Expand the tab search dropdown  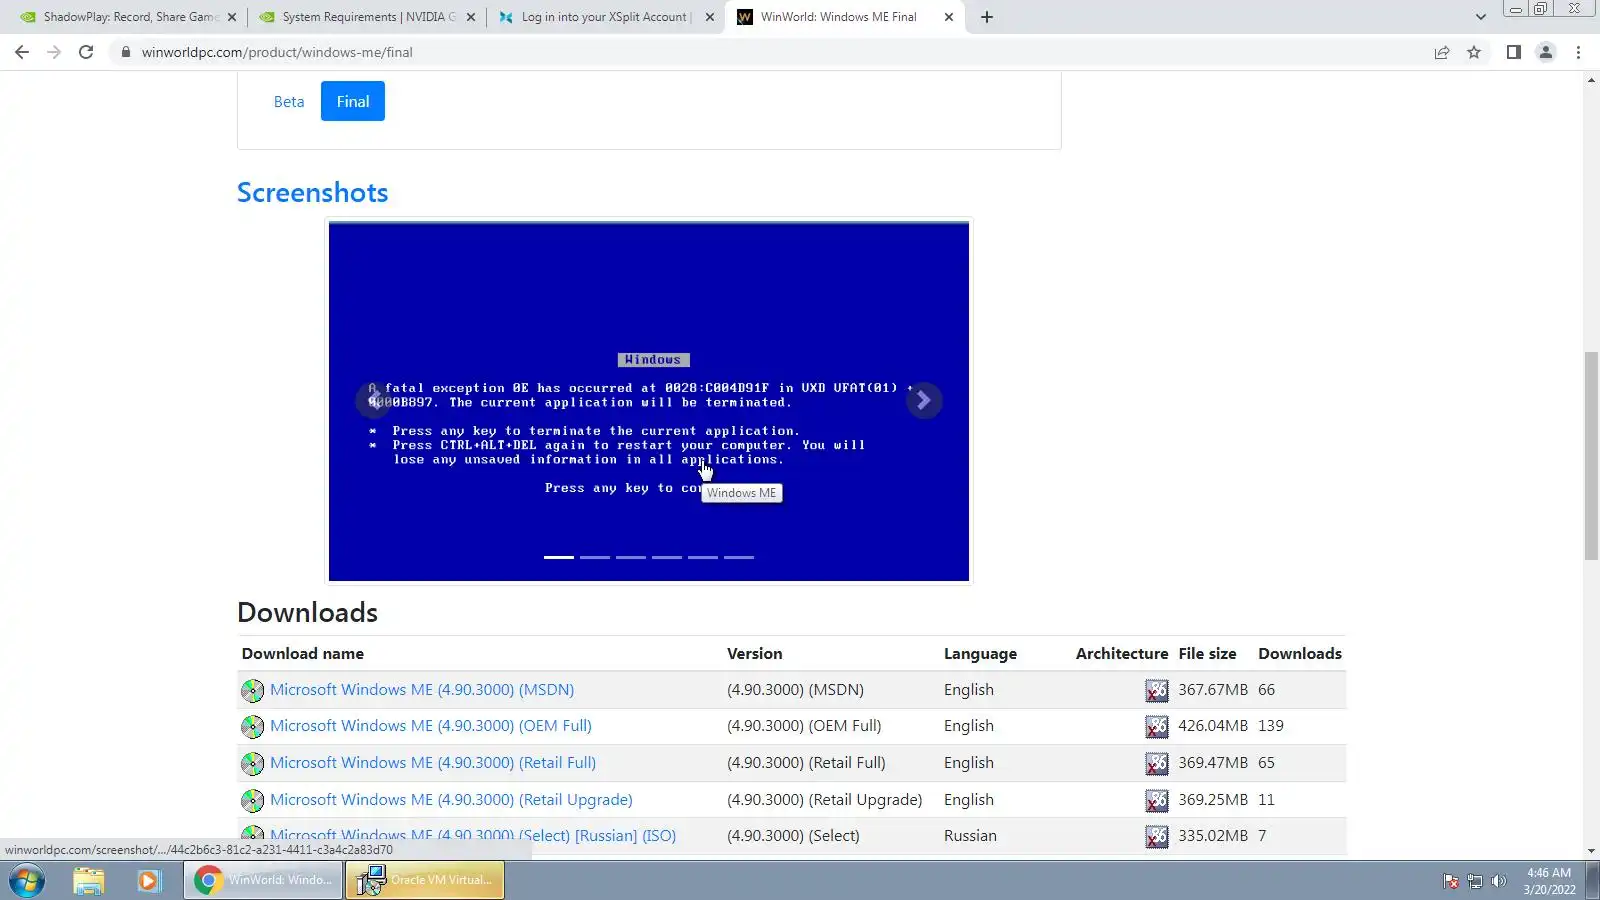1481,17
